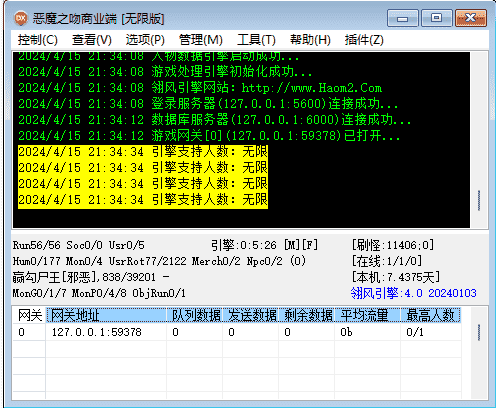The height and width of the screenshot is (408, 496).
Task: Click the 最高人数 column header
Action: pyautogui.click(x=431, y=315)
